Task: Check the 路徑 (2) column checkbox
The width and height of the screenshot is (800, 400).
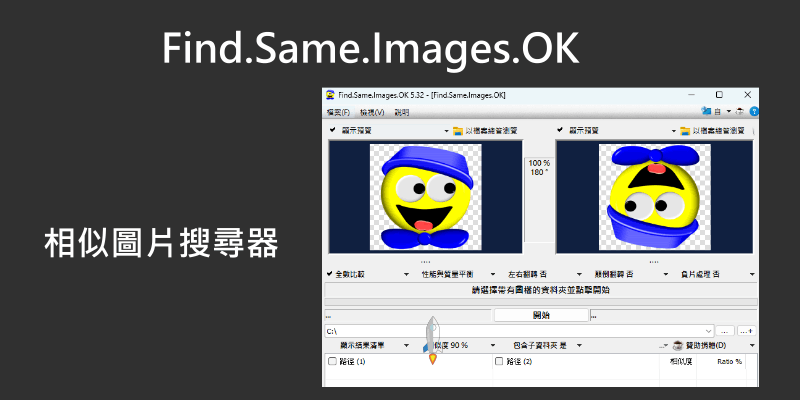Action: coord(500,362)
